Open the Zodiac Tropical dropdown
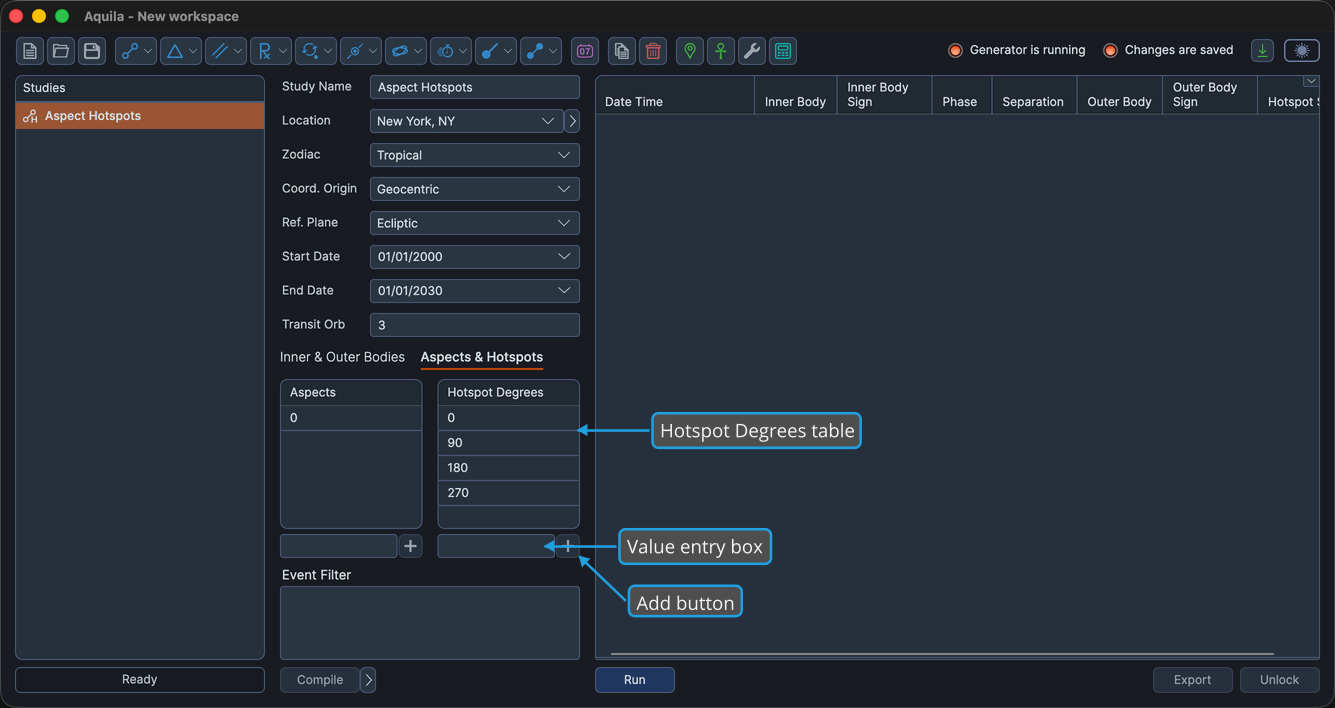This screenshot has height=708, width=1335. (x=474, y=155)
